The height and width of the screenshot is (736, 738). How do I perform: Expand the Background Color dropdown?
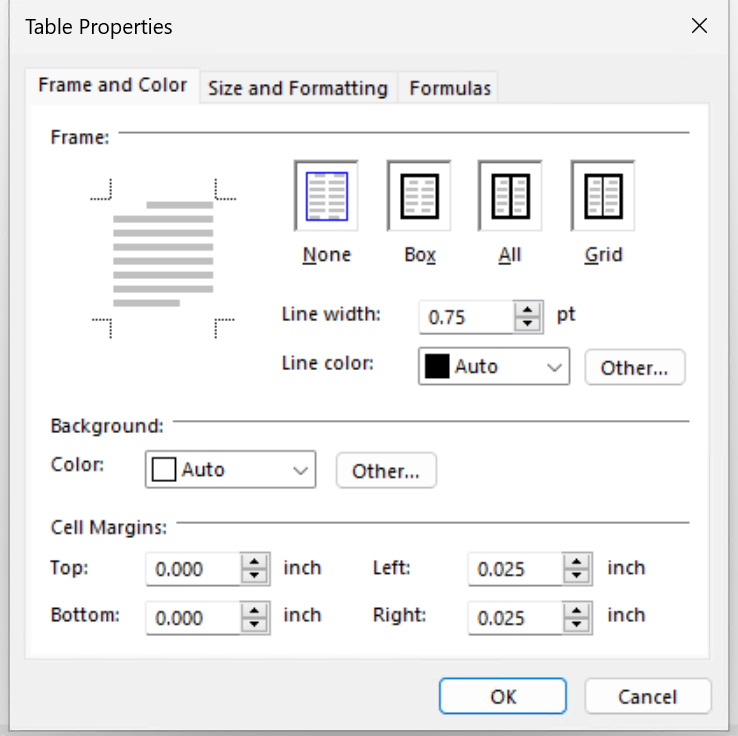coord(298,470)
